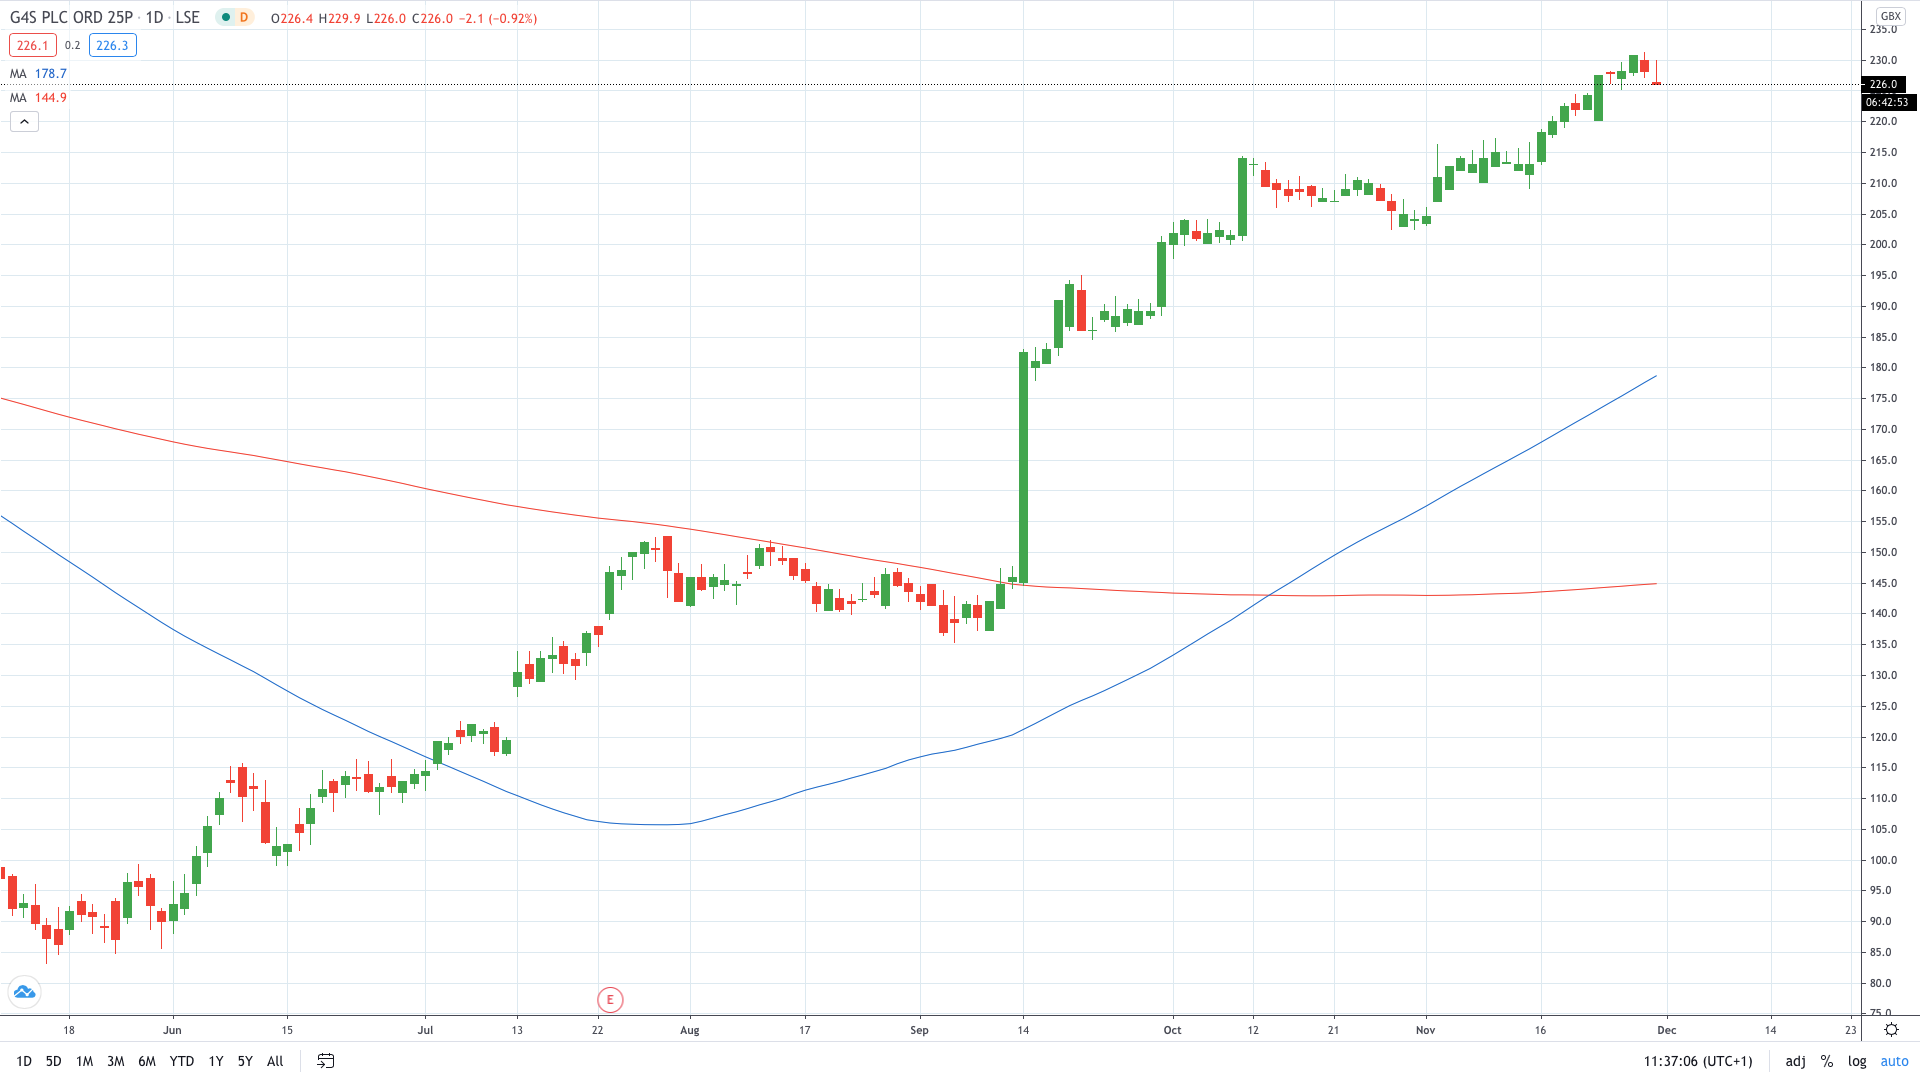
Task: Set time range to 1D
Action: 24,1061
